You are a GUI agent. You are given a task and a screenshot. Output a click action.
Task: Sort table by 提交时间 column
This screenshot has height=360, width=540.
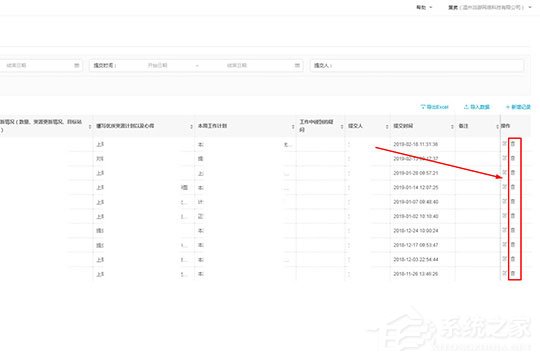452,126
